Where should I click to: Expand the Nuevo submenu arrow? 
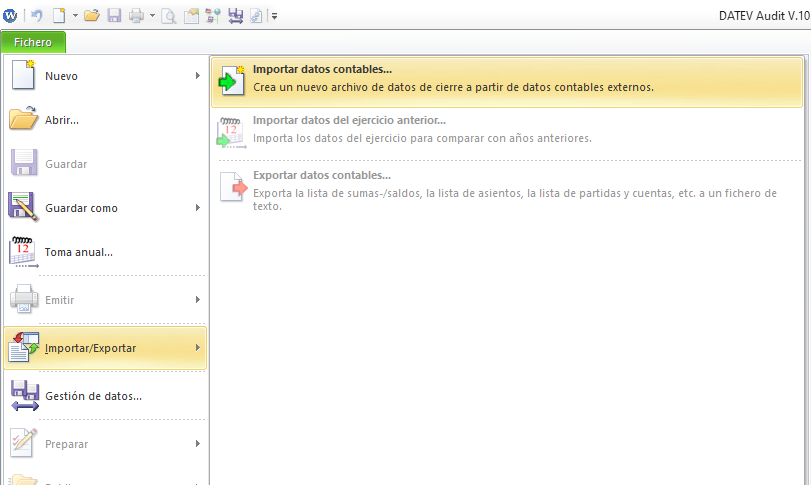198,75
